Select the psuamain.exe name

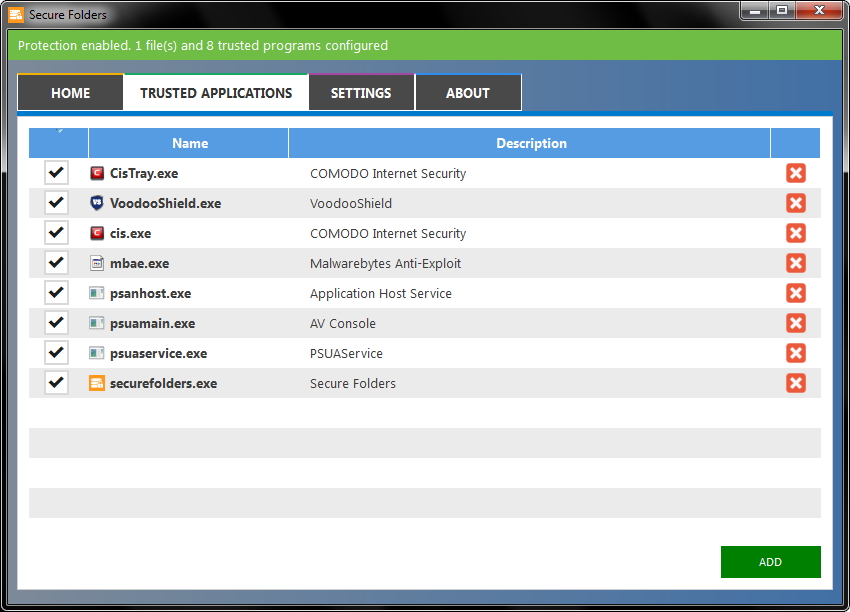152,324
